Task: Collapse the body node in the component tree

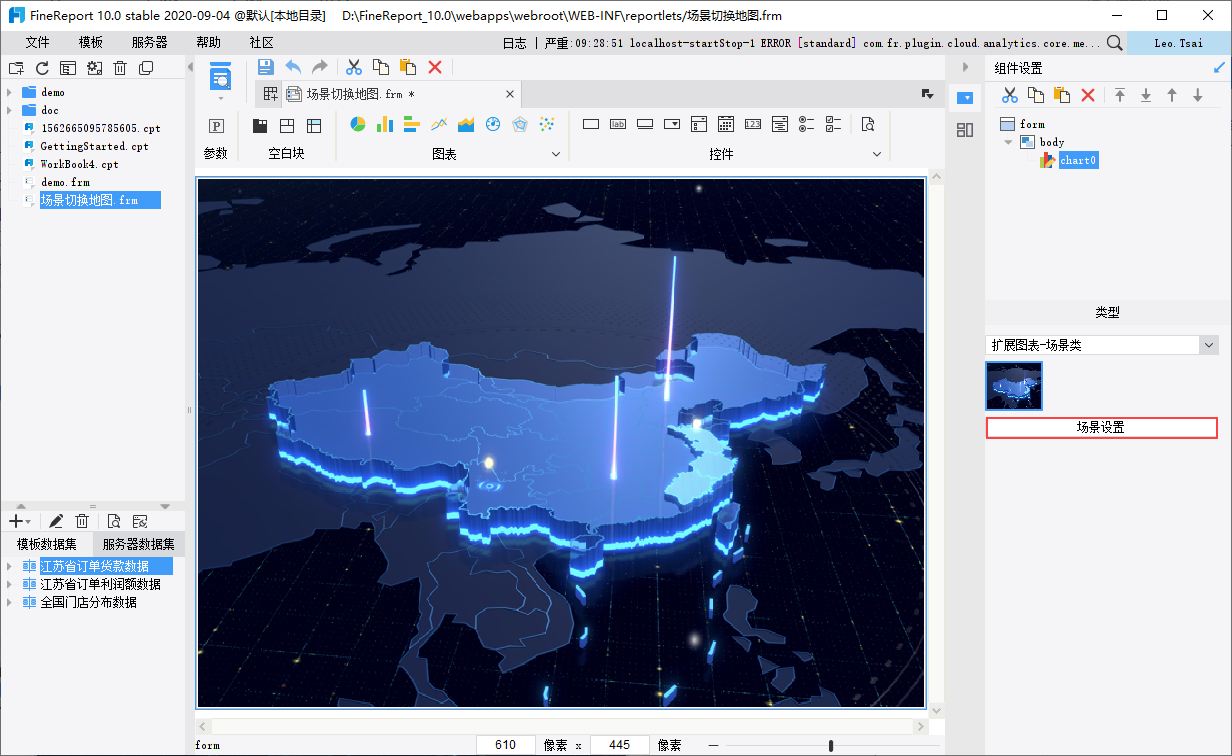Action: [1009, 142]
